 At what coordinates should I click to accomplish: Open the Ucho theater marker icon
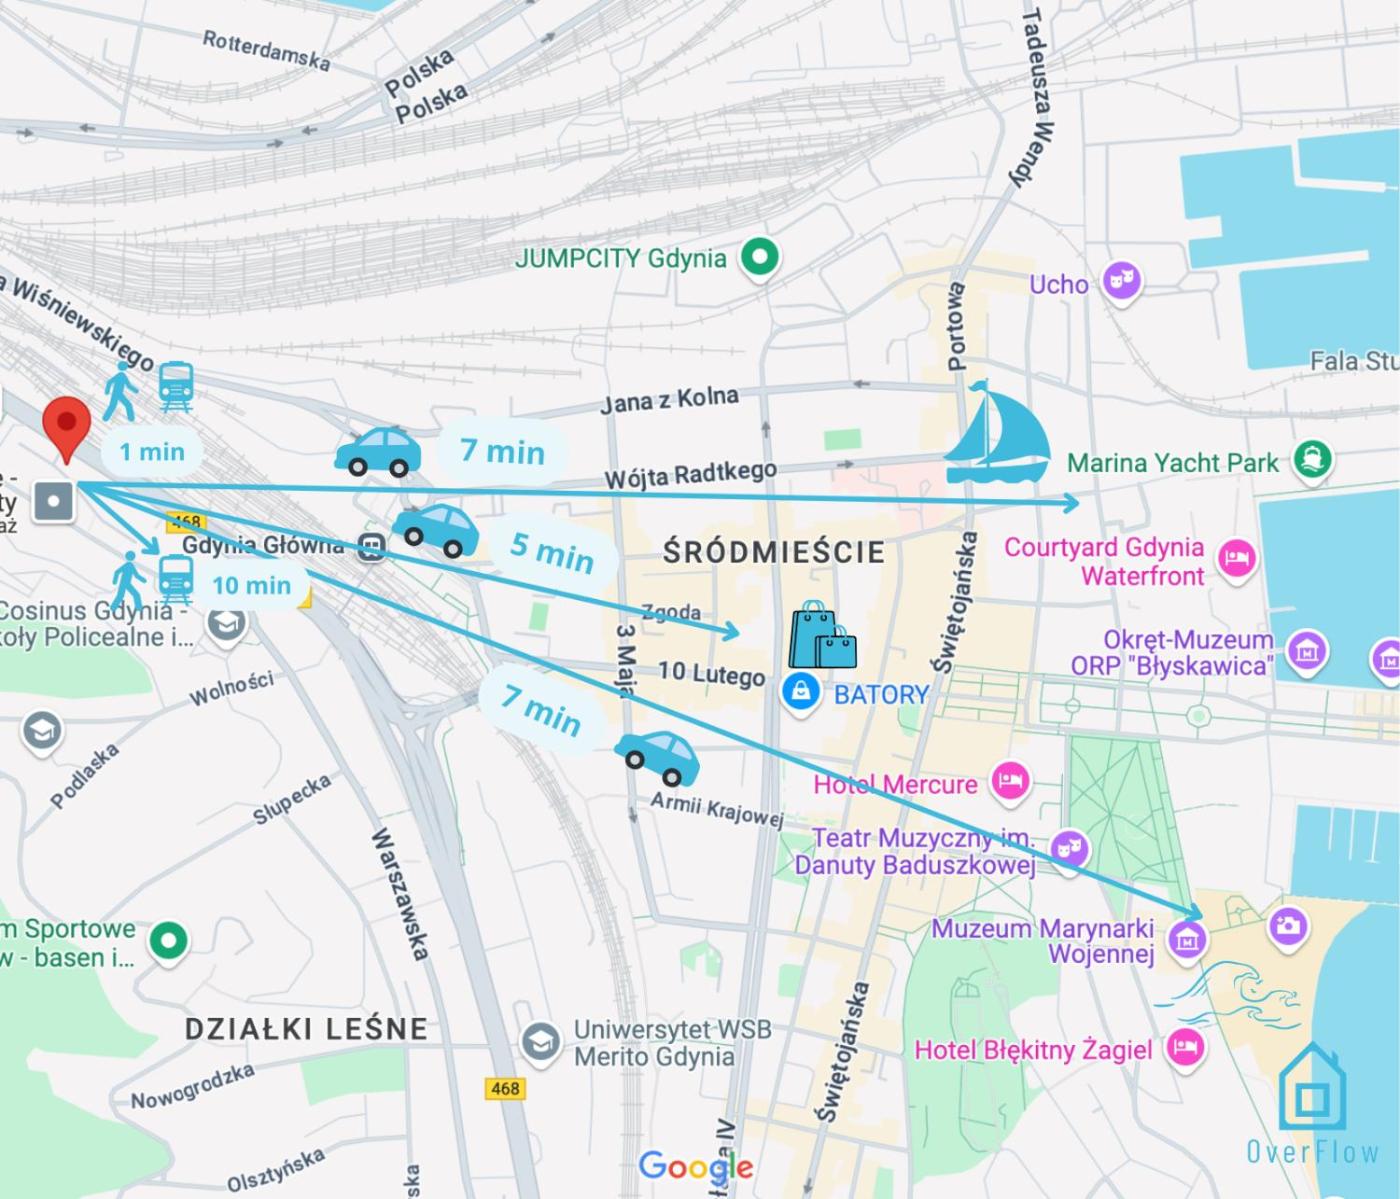(x=1122, y=282)
